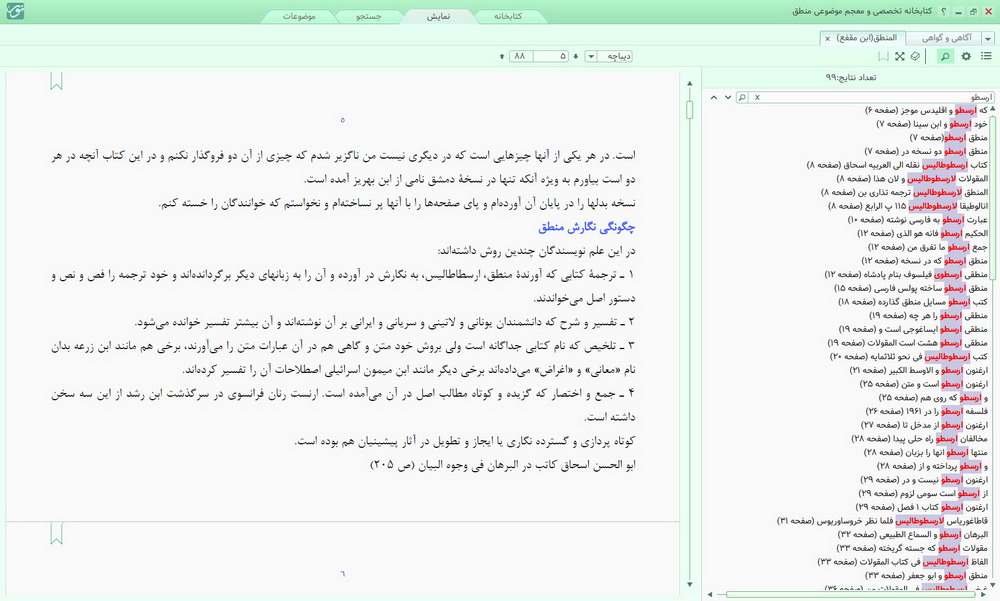Select the آگاهی و گواهی document tab

click(x=945, y=38)
